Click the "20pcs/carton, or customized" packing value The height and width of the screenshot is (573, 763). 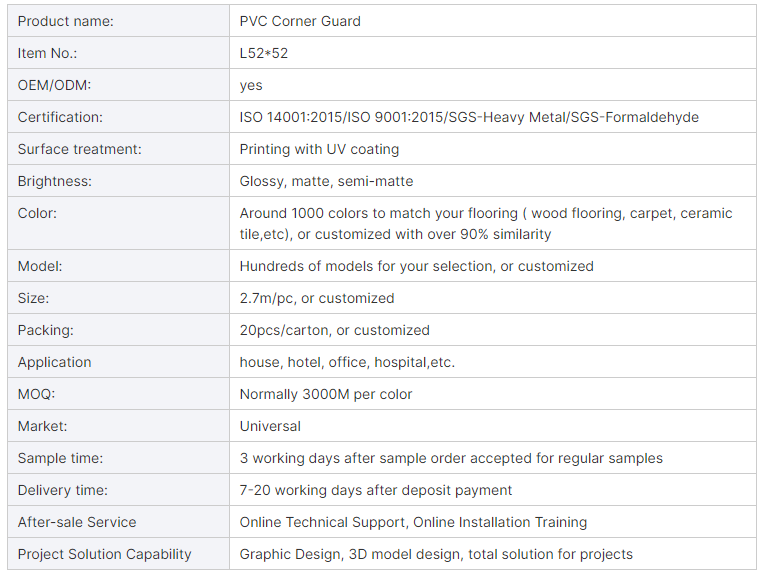tap(334, 330)
